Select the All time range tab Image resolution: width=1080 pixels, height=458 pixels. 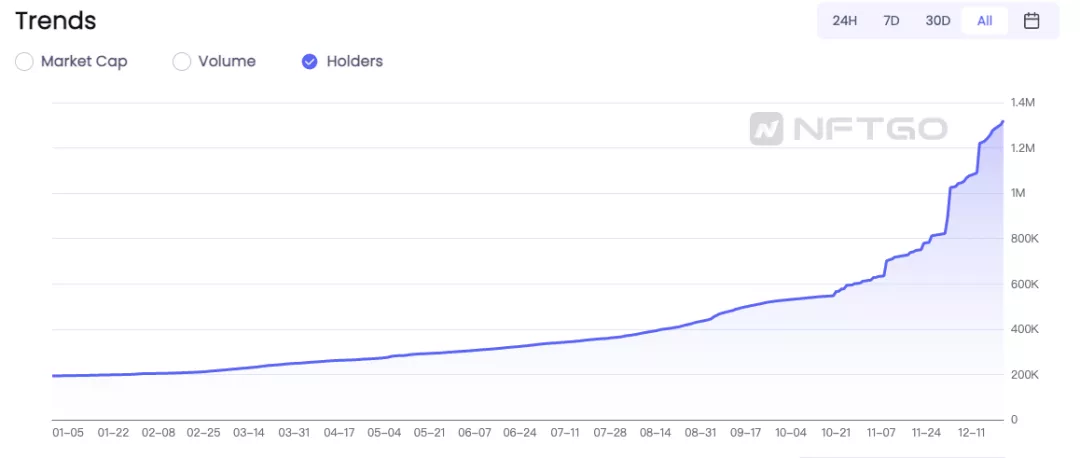click(x=985, y=21)
